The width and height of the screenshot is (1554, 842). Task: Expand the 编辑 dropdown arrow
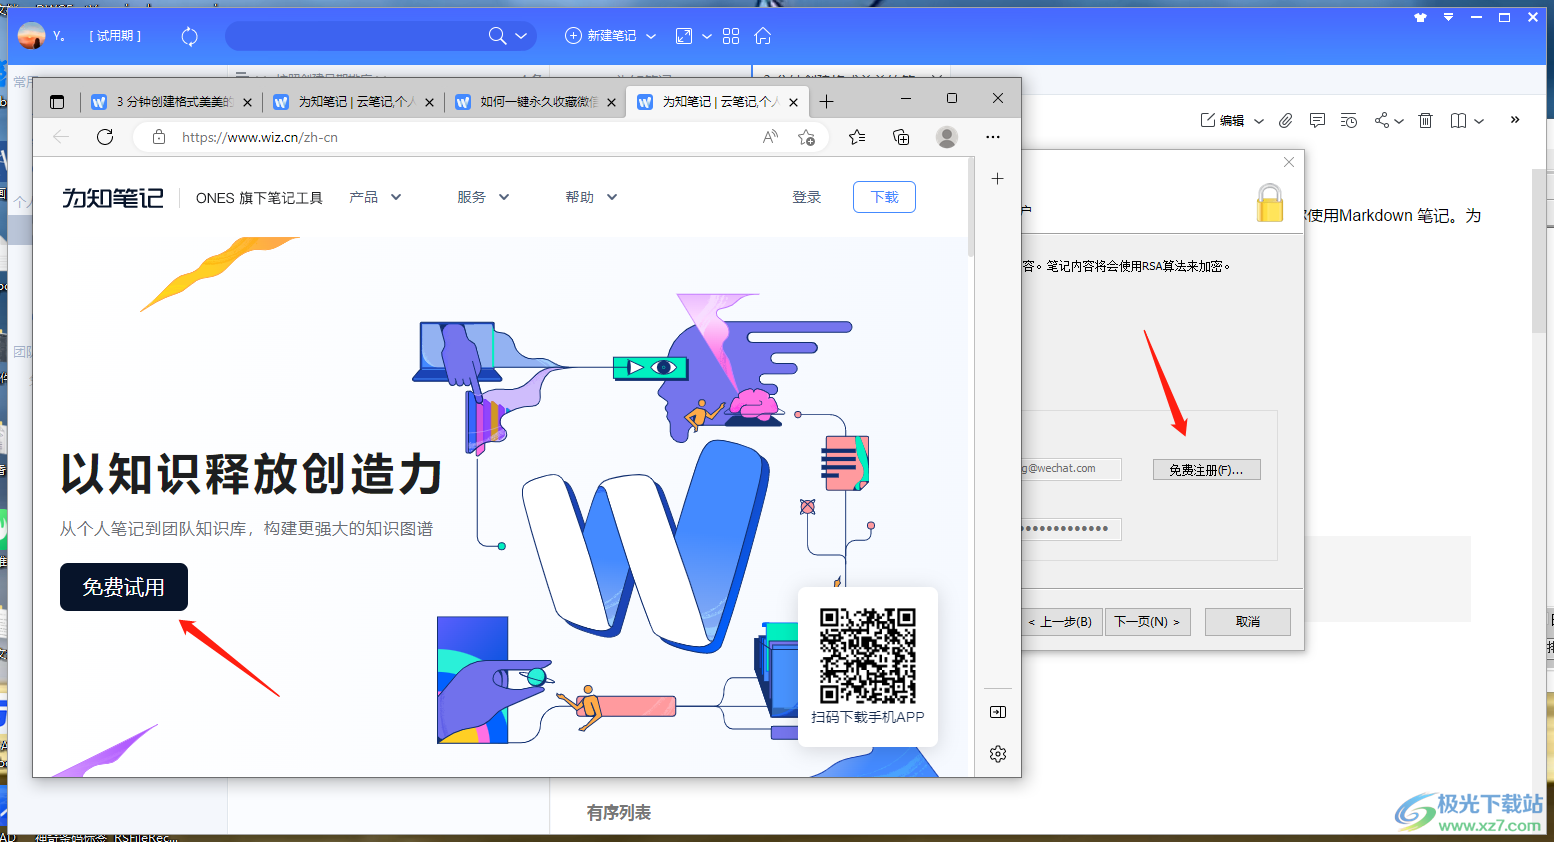[1259, 121]
